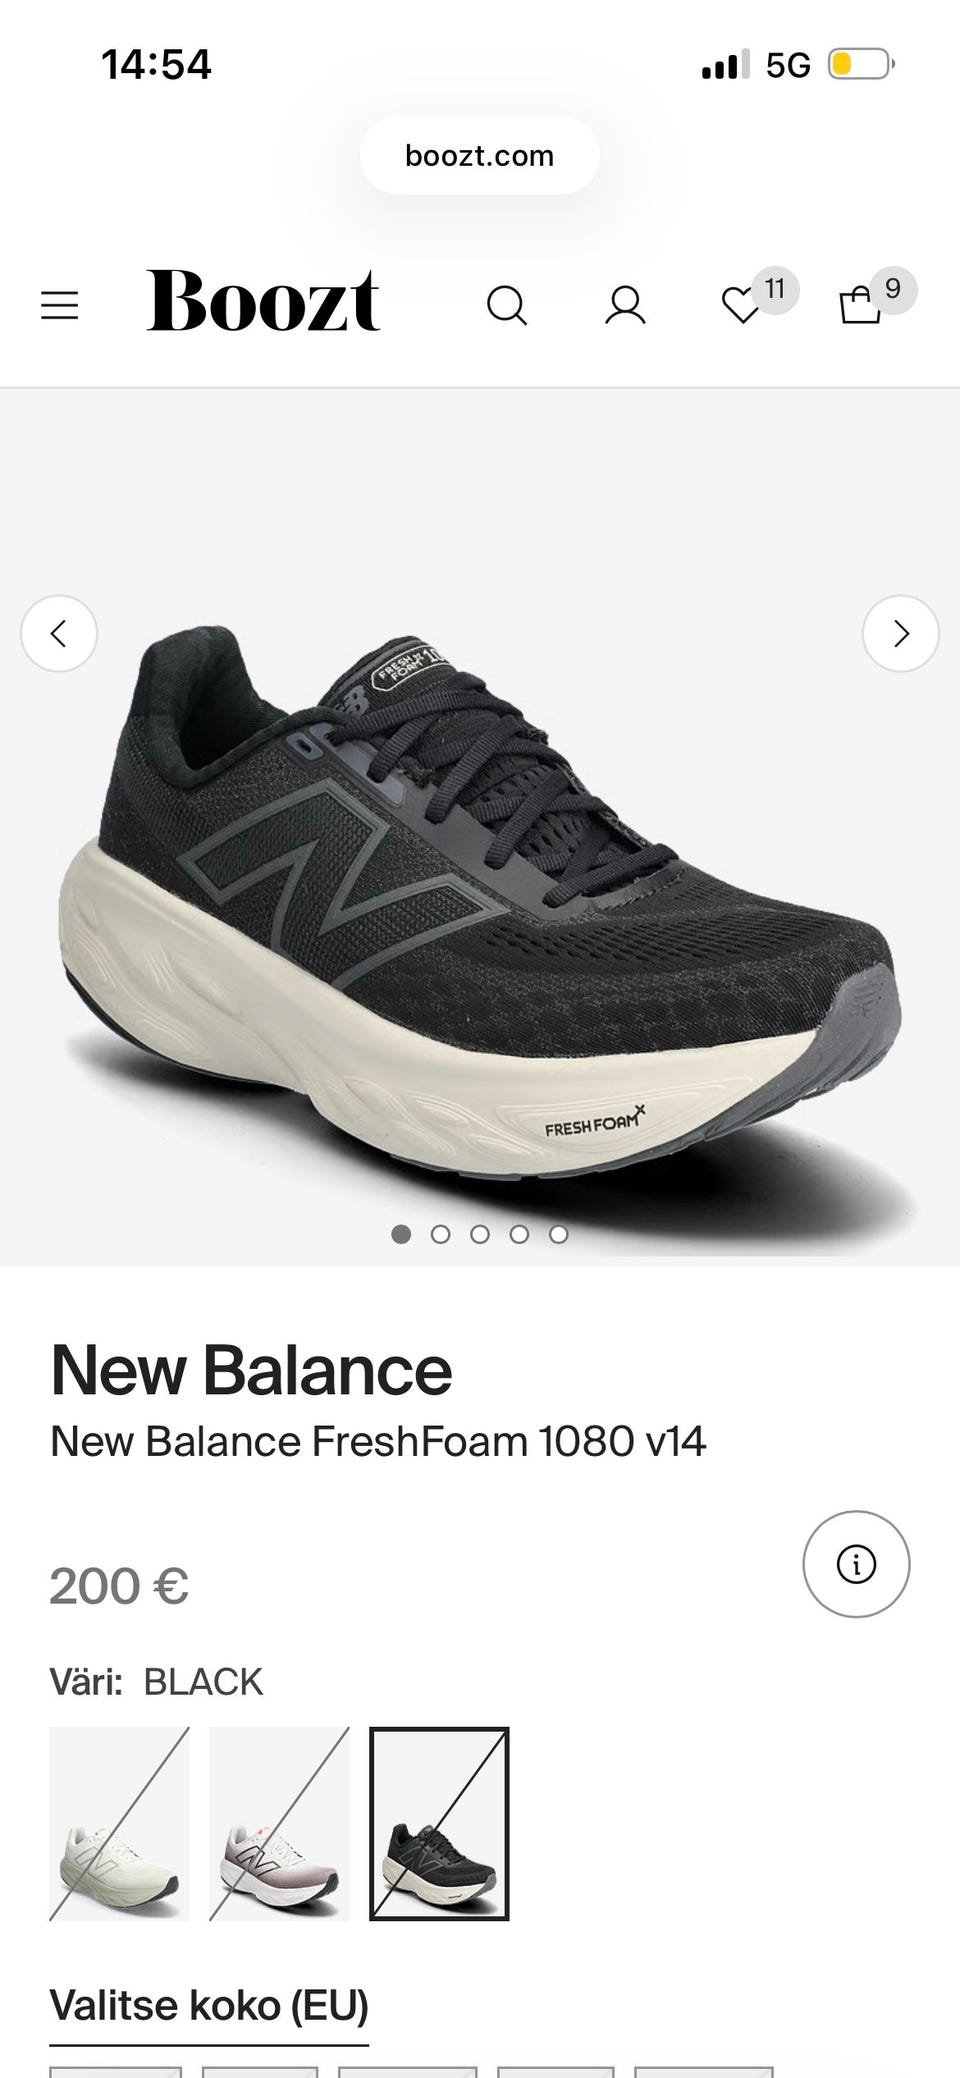Show the next product image
The height and width of the screenshot is (2078, 960).
click(x=901, y=633)
